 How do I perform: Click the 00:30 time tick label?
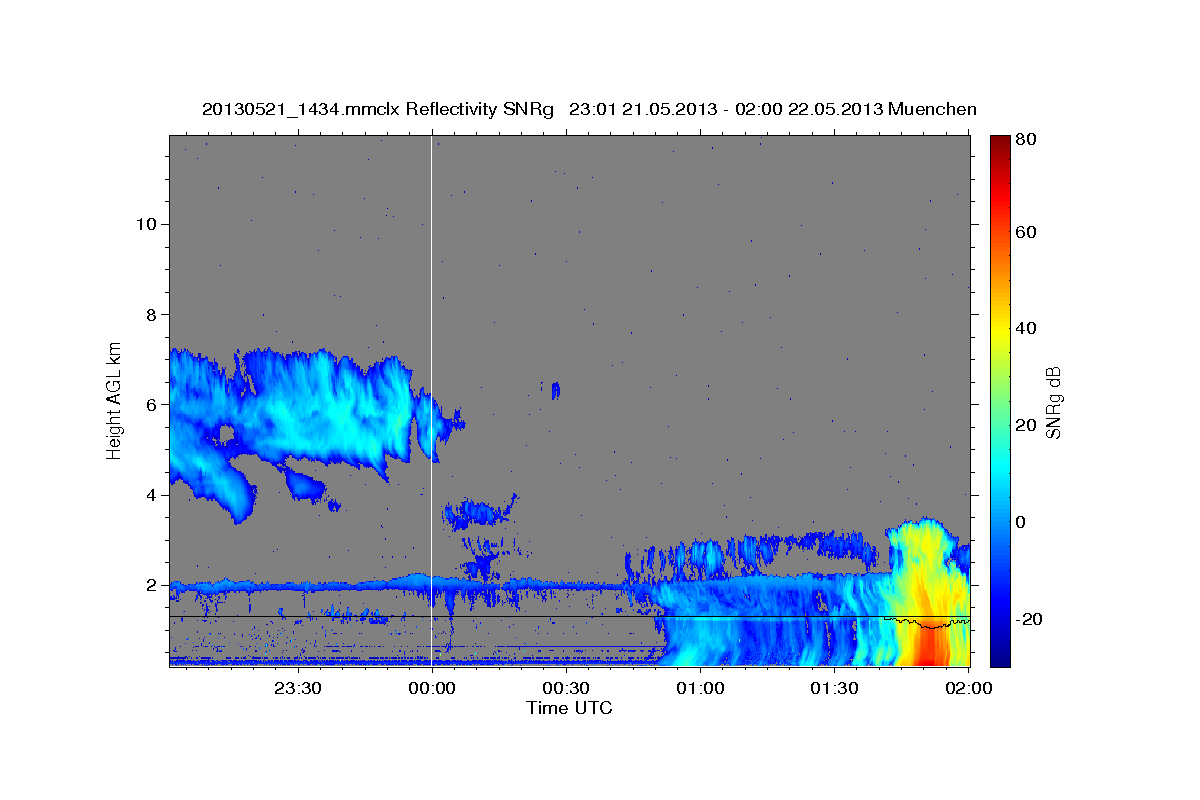coord(566,688)
